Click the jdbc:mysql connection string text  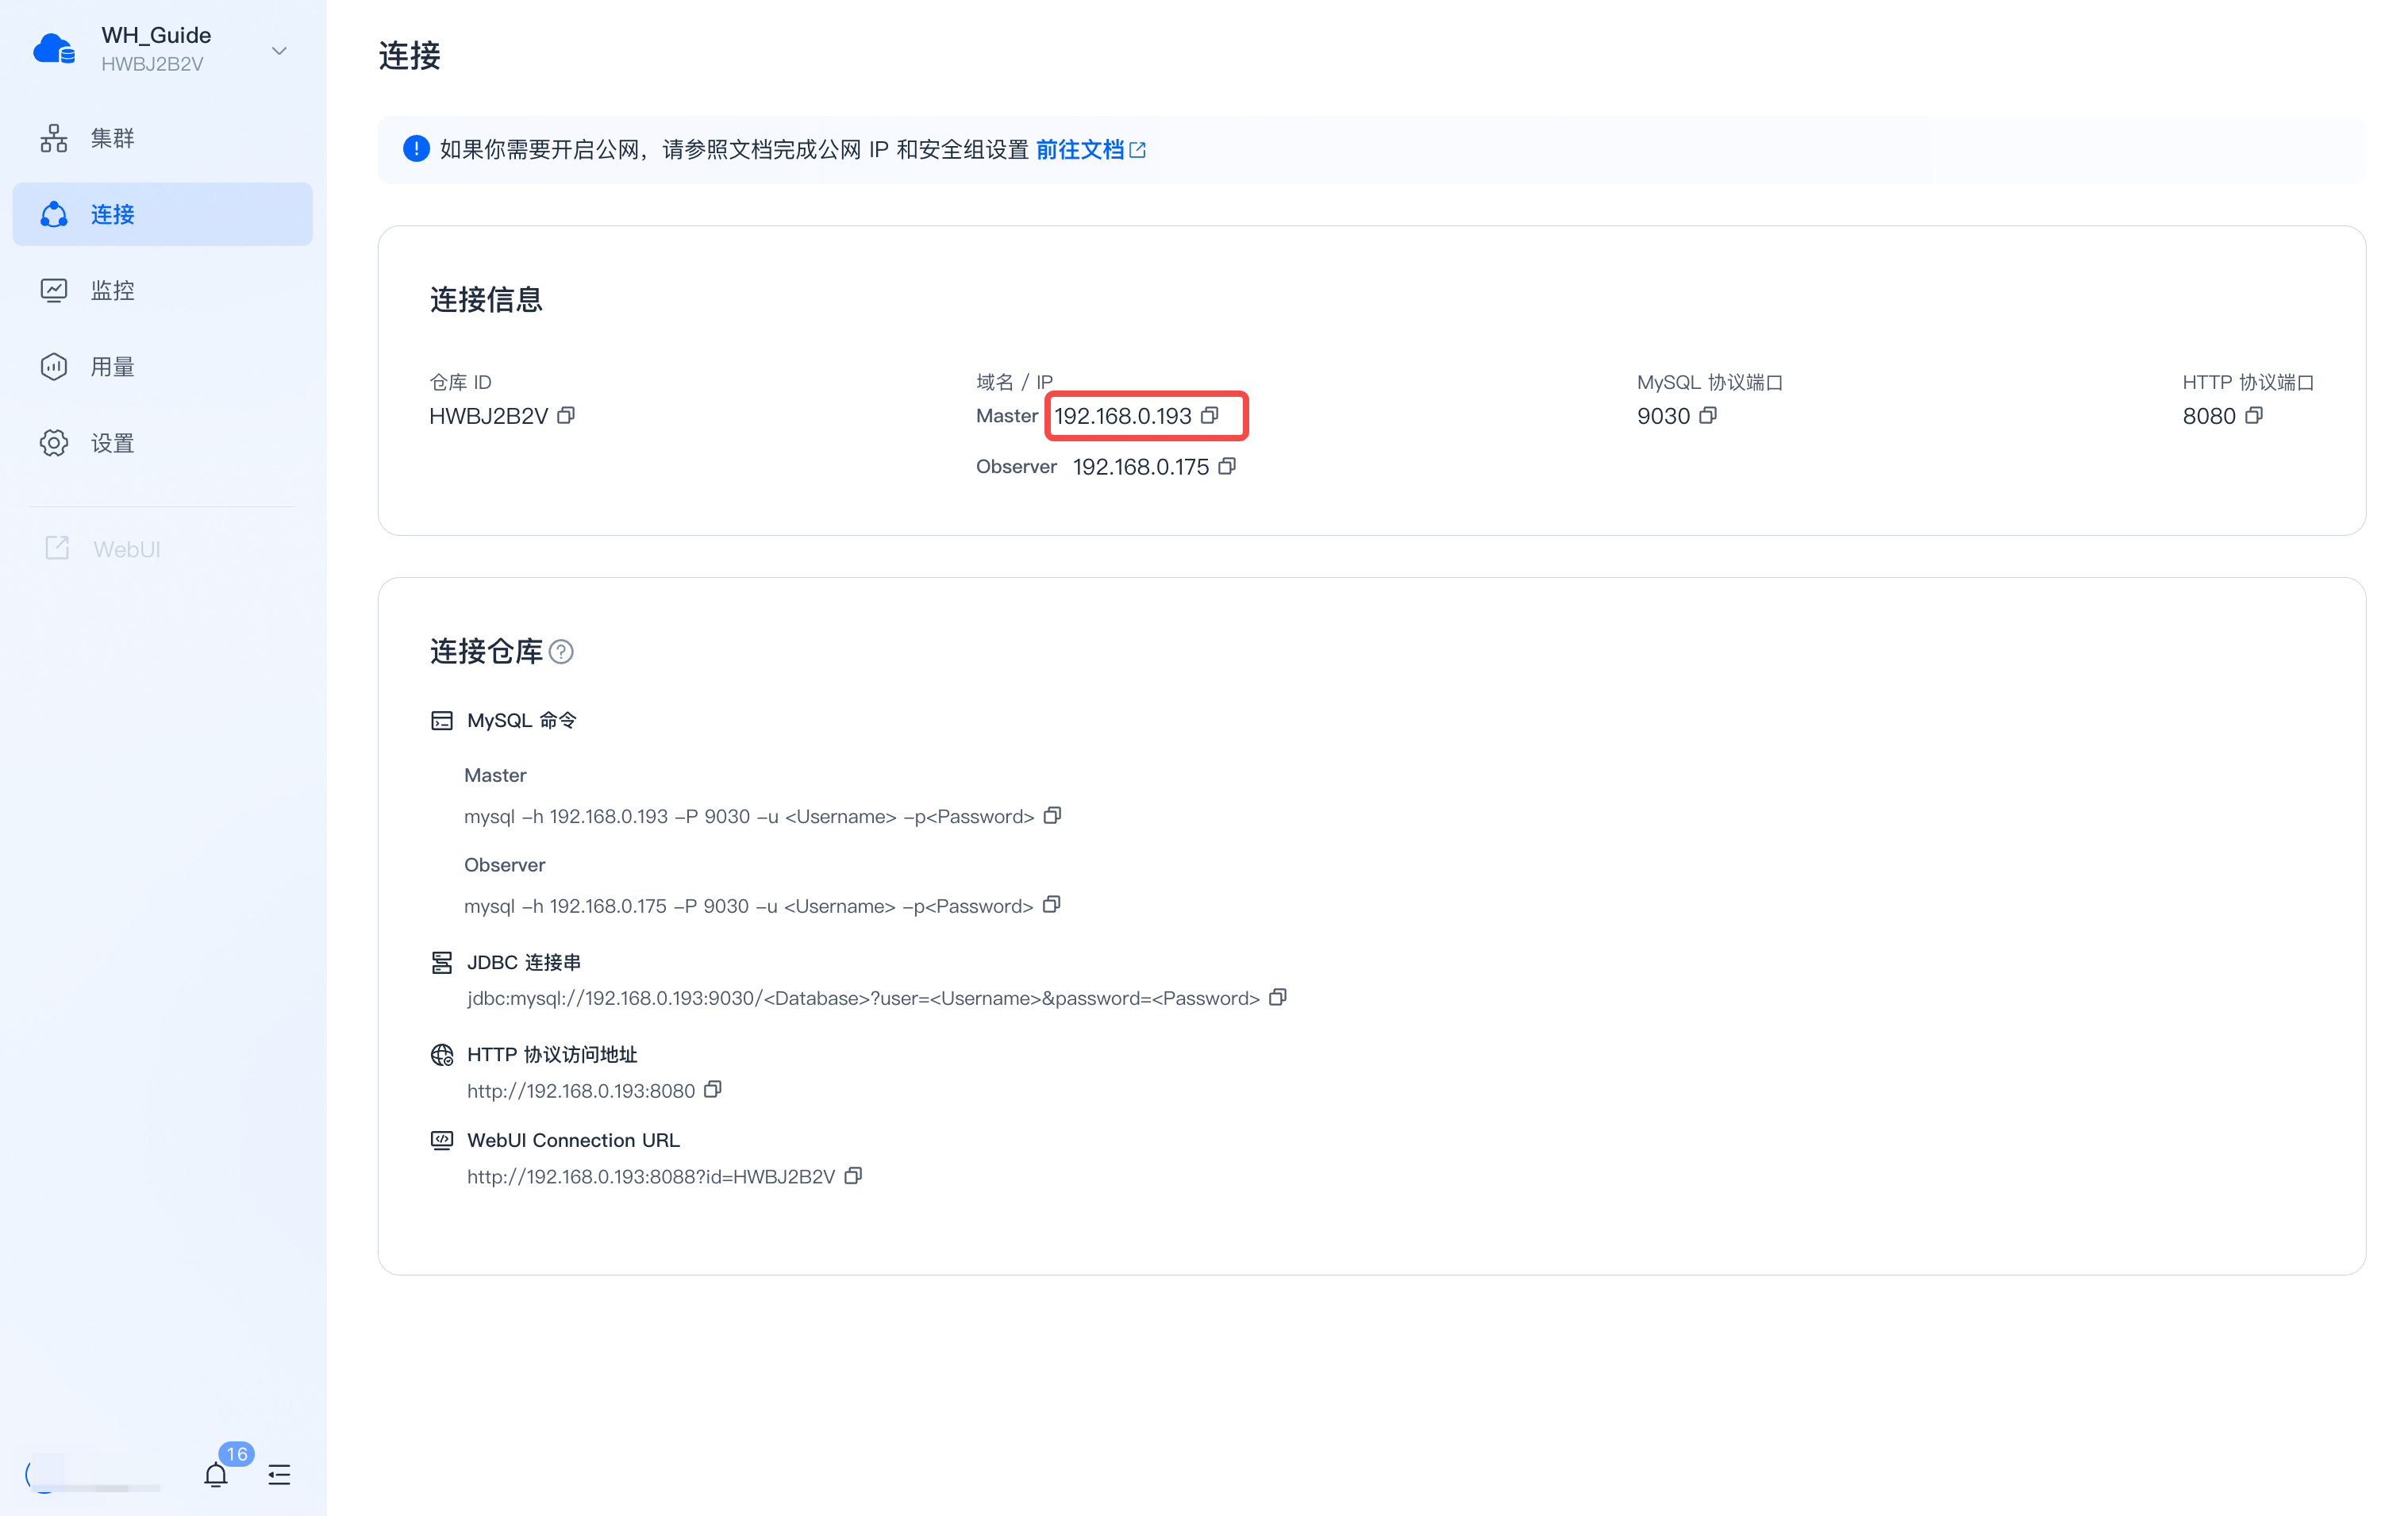[x=863, y=998]
